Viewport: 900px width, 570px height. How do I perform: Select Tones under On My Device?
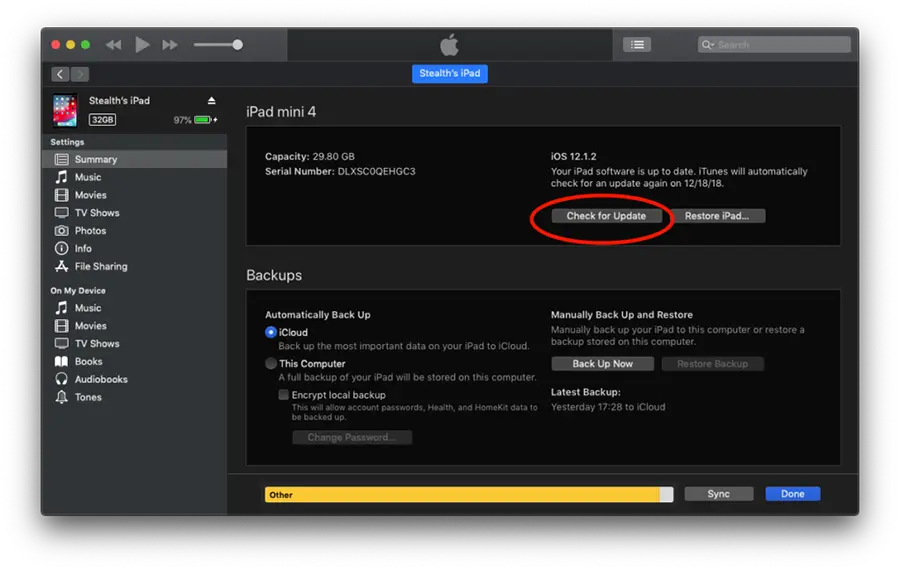[88, 398]
